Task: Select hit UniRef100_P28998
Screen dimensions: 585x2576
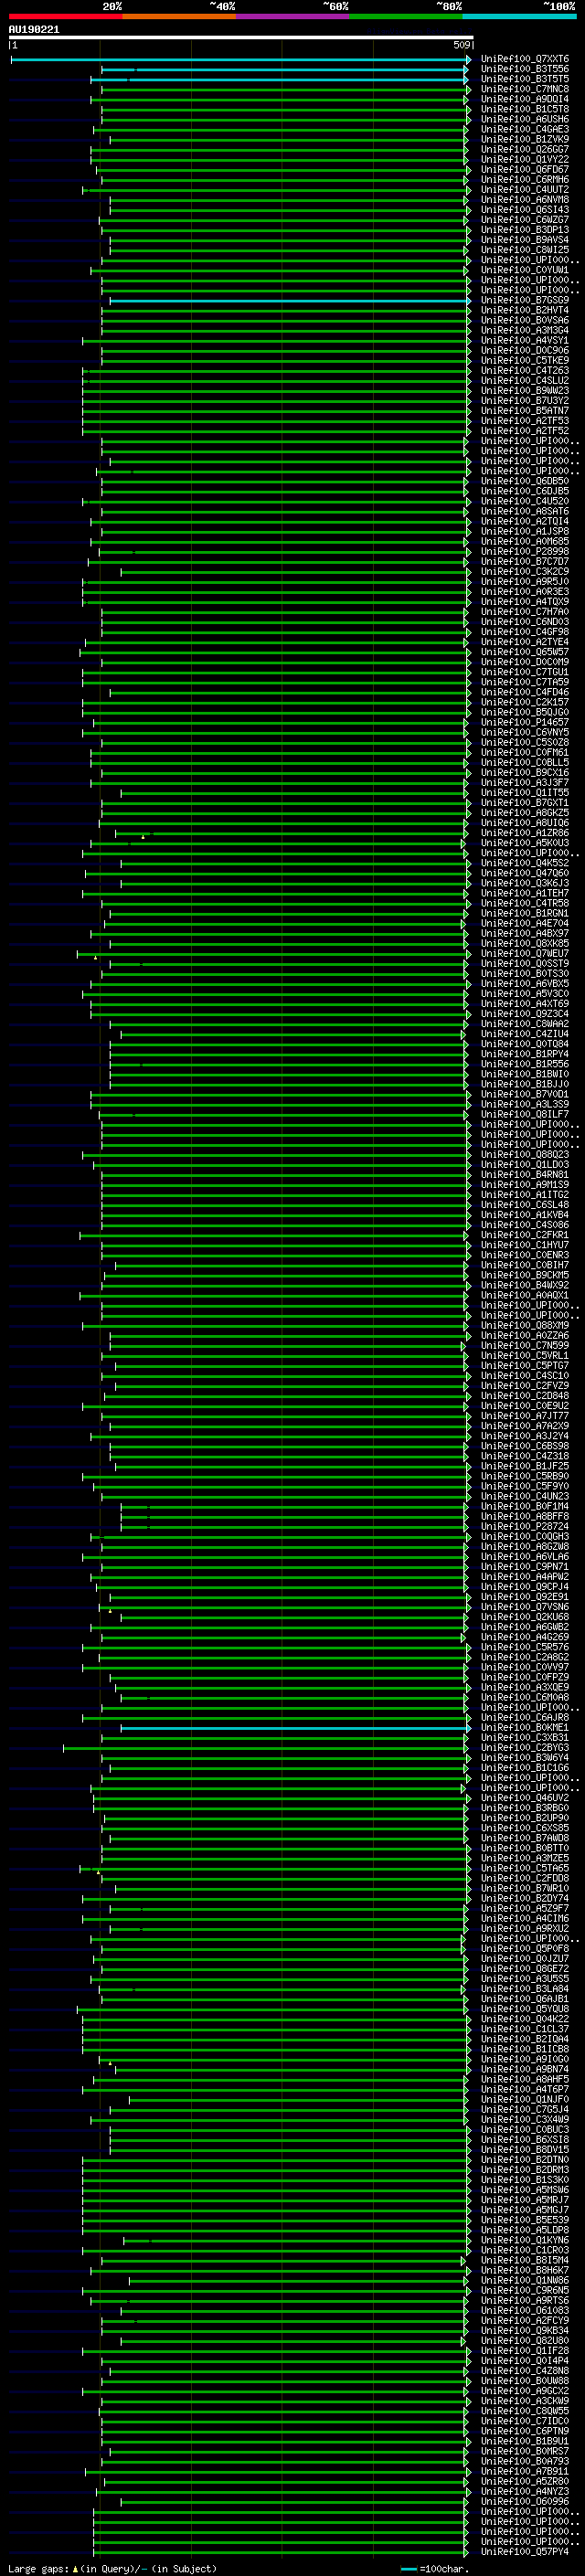Action: pos(525,552)
